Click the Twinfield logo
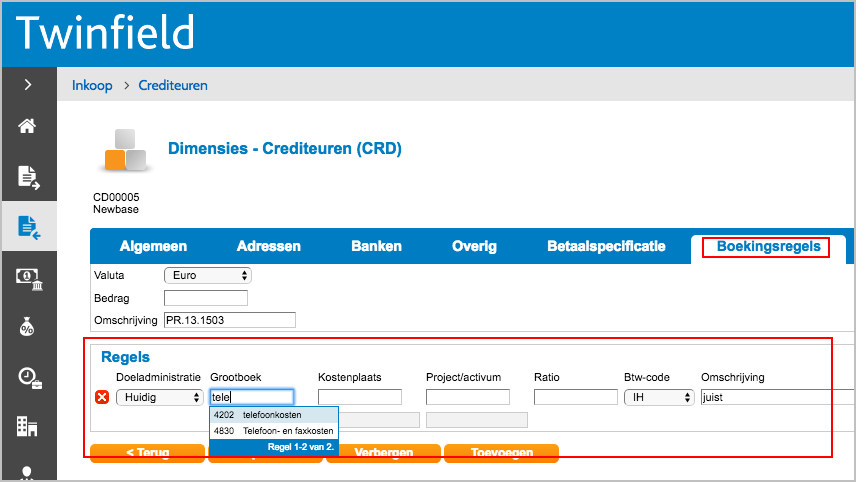This screenshot has width=856, height=482. (105, 33)
